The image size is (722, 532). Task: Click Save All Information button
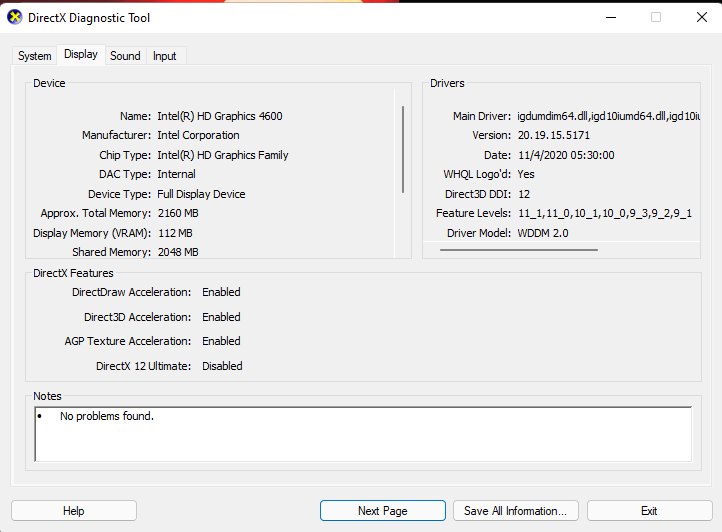(515, 511)
